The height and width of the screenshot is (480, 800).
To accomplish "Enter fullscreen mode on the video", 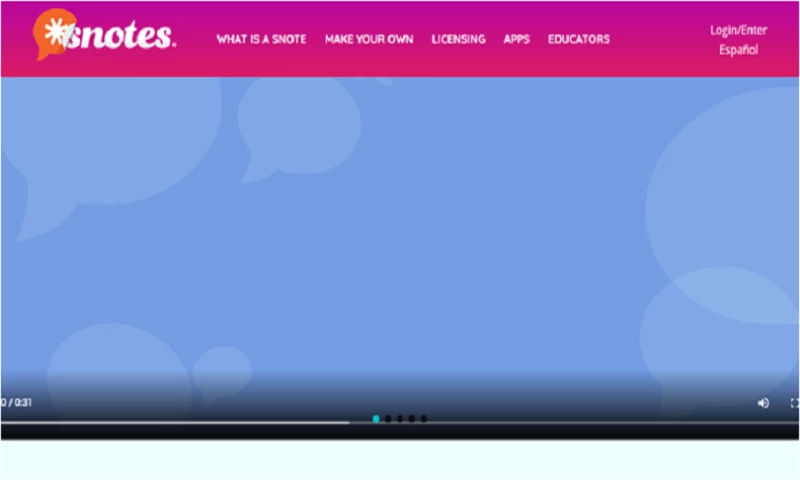I will pyautogui.click(x=795, y=403).
